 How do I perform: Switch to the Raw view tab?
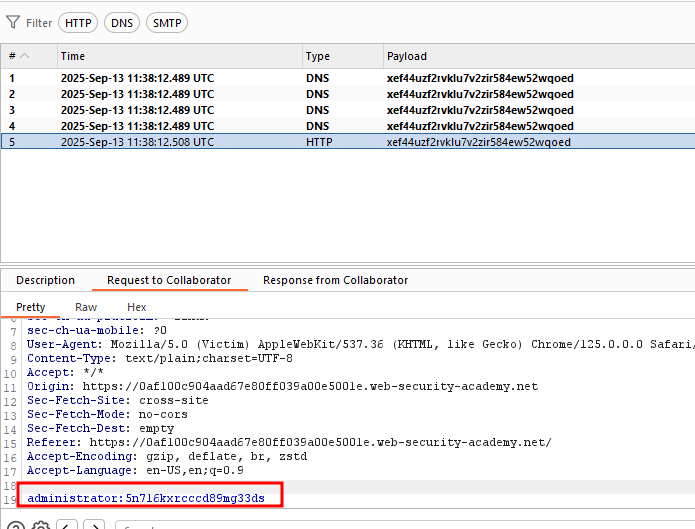(x=86, y=307)
